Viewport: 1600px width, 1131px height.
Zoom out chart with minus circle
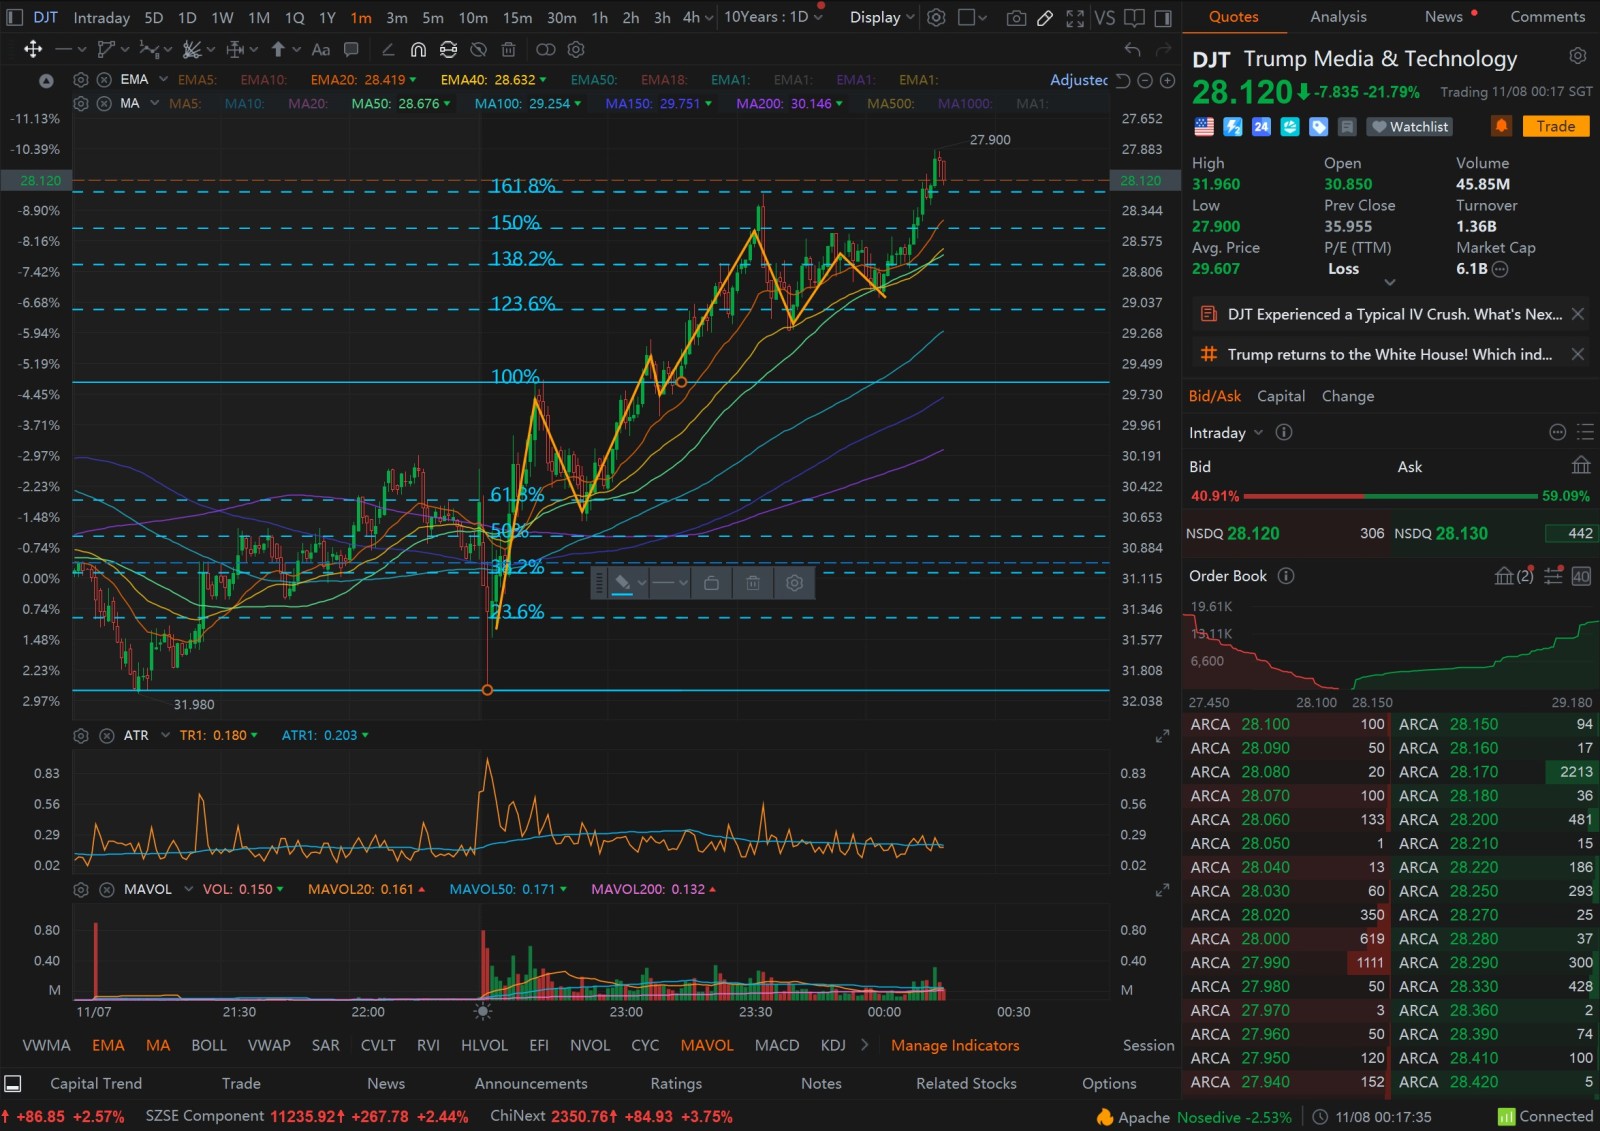1145,80
